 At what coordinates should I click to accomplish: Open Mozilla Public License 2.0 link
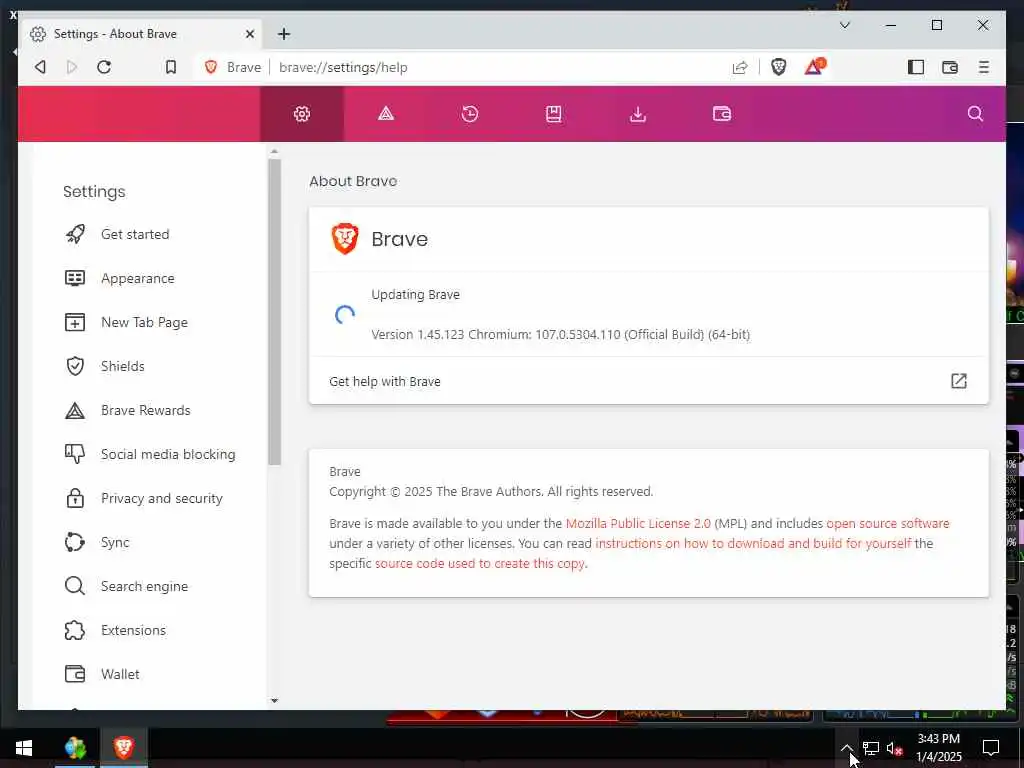638,523
